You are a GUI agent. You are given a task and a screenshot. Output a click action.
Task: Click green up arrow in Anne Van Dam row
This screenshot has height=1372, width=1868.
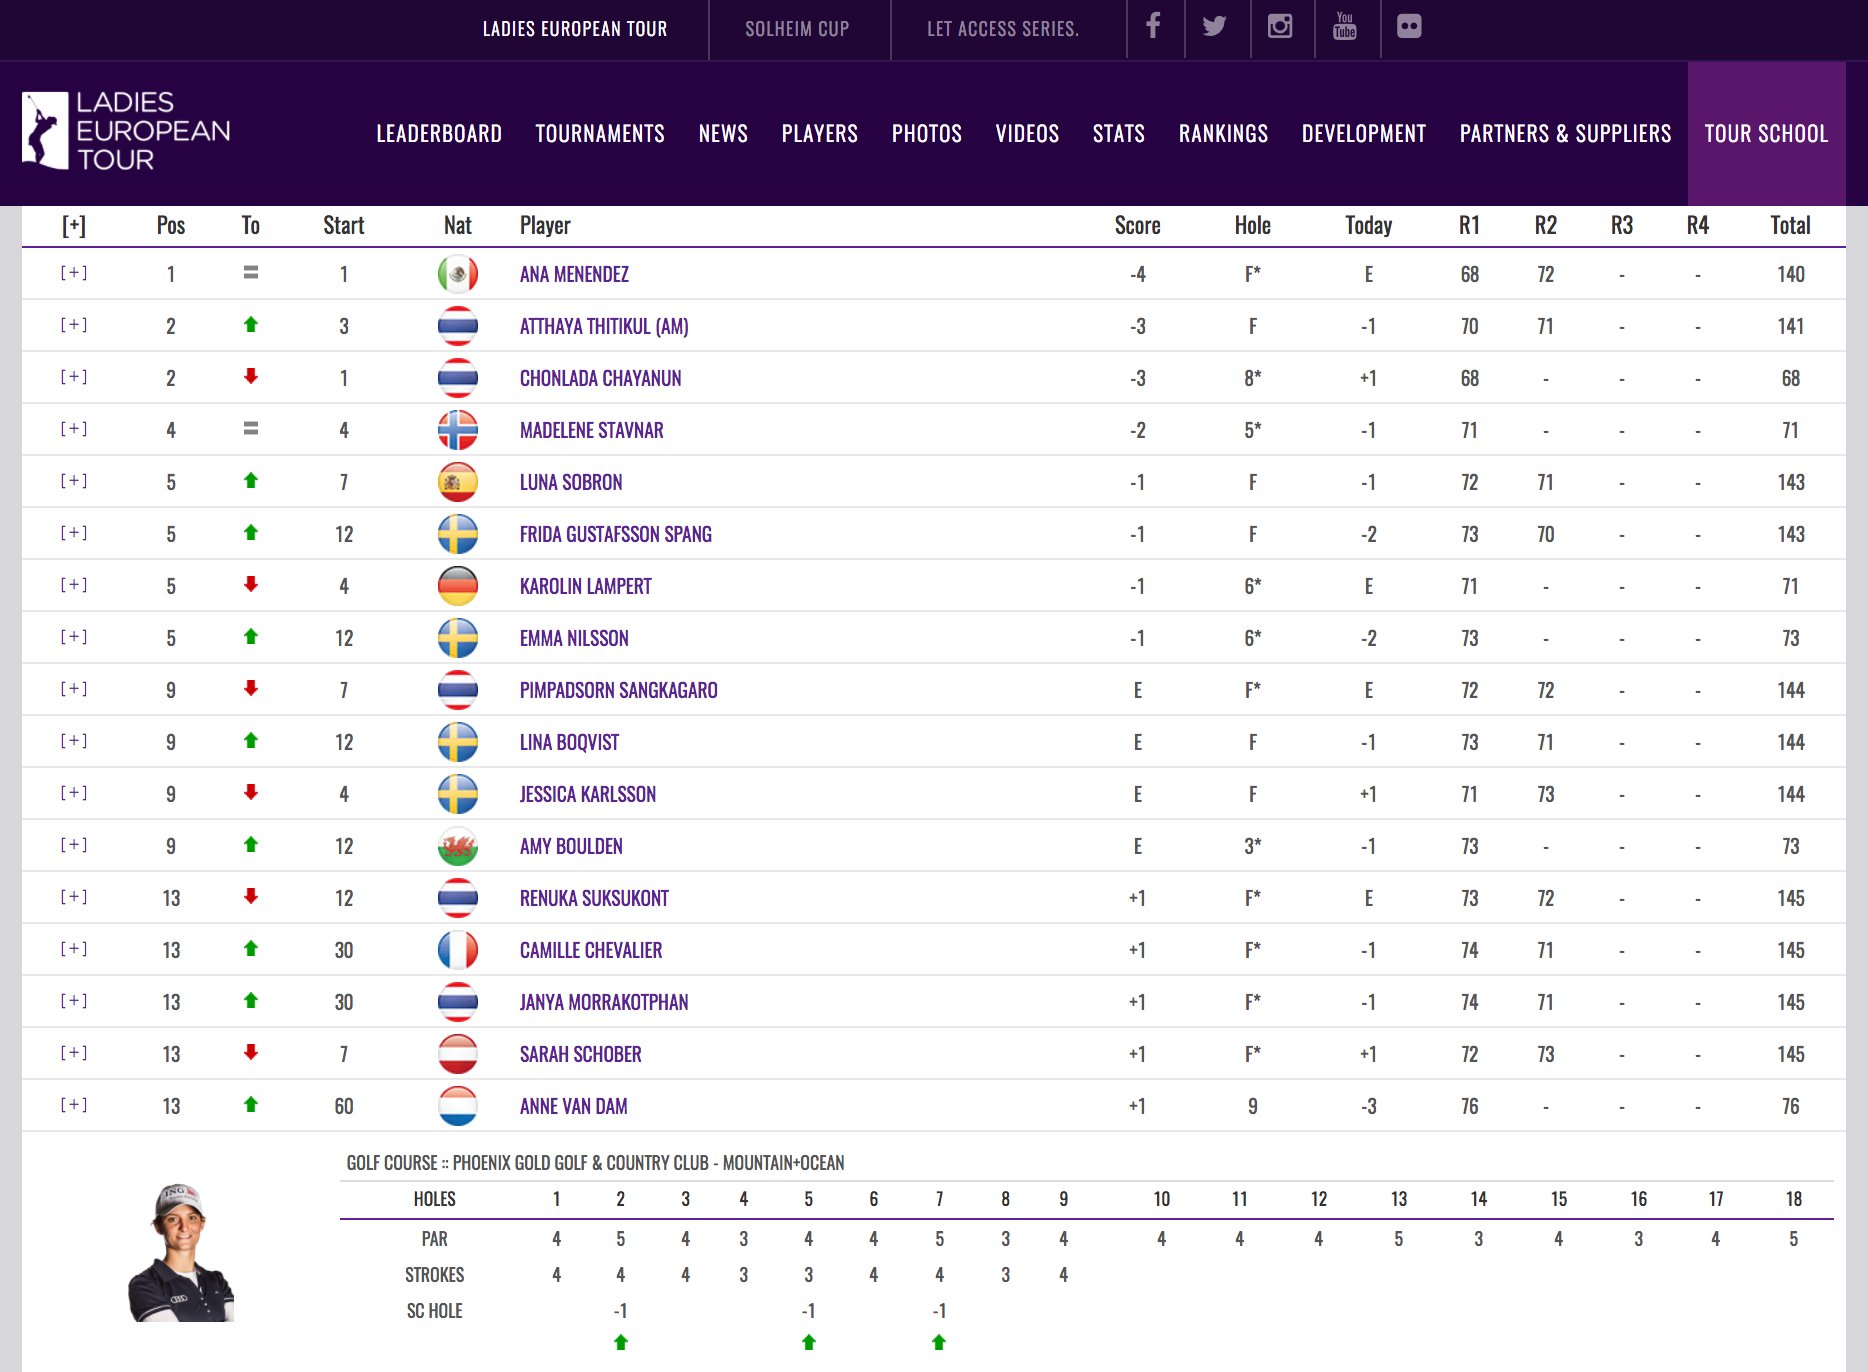click(x=251, y=1104)
